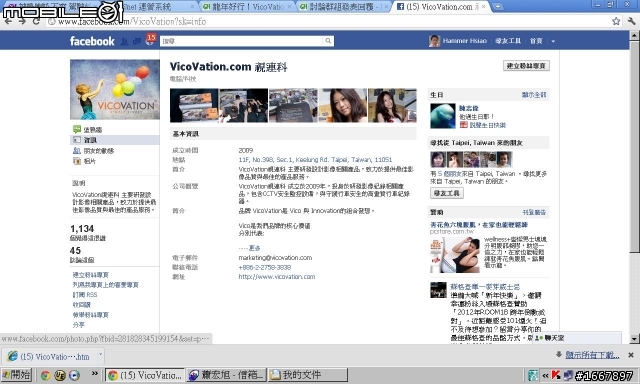Open birthday friend's dolphin avatar
Viewport: 640px width, 384px height.
tap(442, 116)
